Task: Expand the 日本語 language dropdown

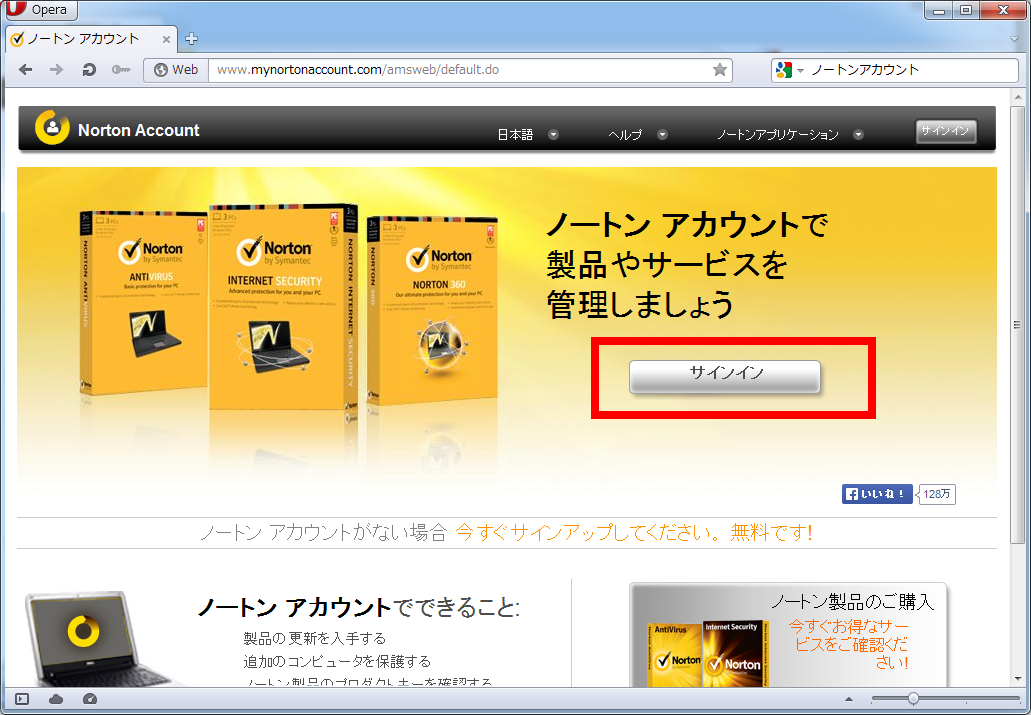Action: [527, 135]
